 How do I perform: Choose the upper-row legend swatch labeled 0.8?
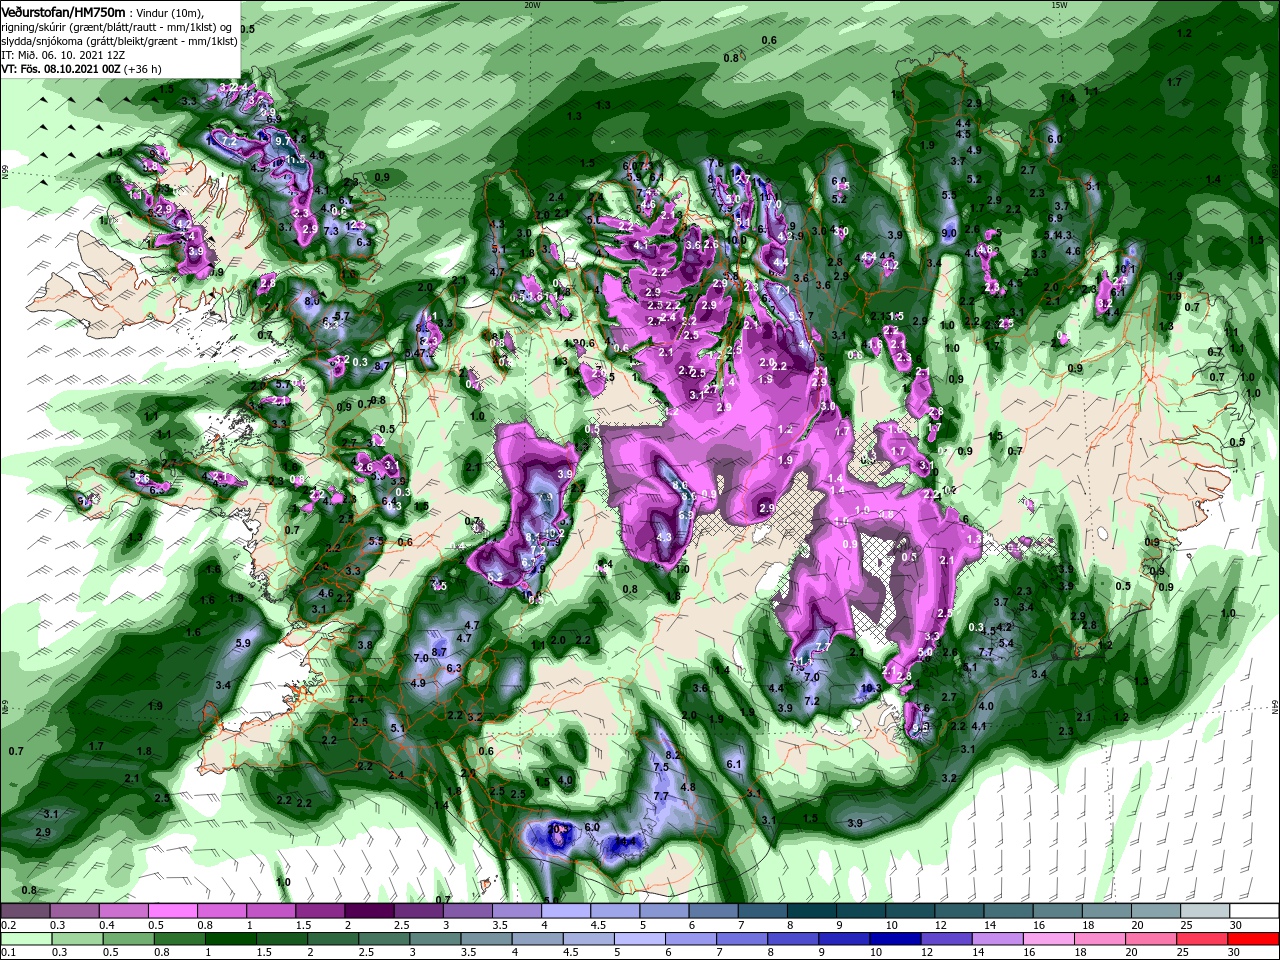tap(221, 911)
